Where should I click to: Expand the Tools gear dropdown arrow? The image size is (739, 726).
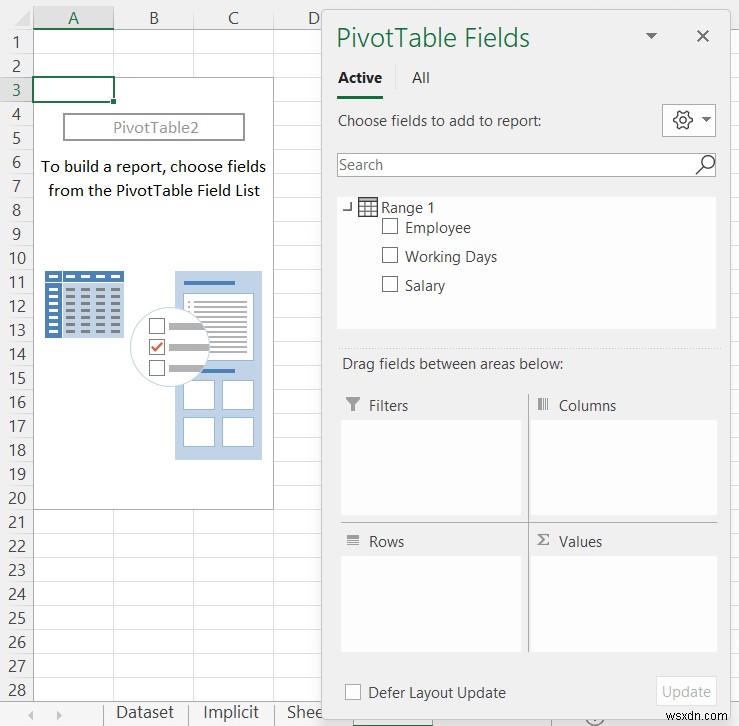click(x=707, y=121)
